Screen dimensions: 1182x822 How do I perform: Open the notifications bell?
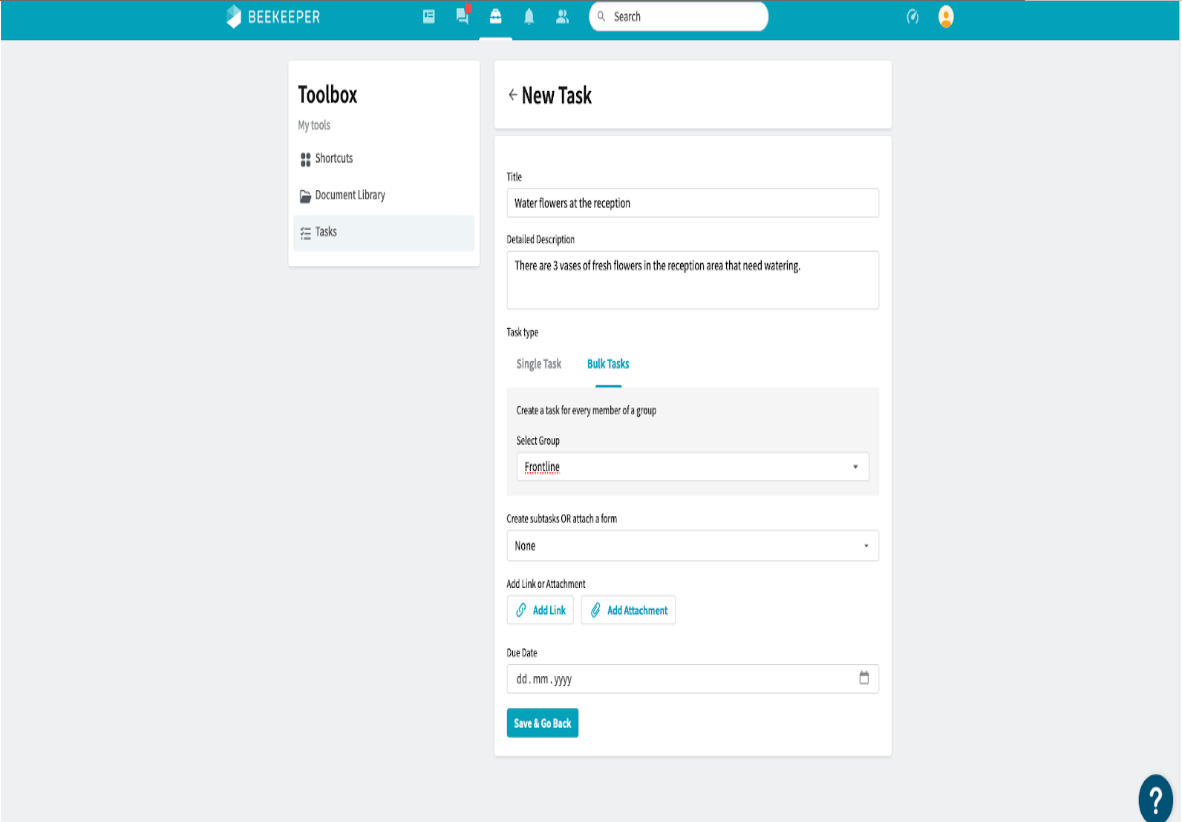pyautogui.click(x=529, y=16)
